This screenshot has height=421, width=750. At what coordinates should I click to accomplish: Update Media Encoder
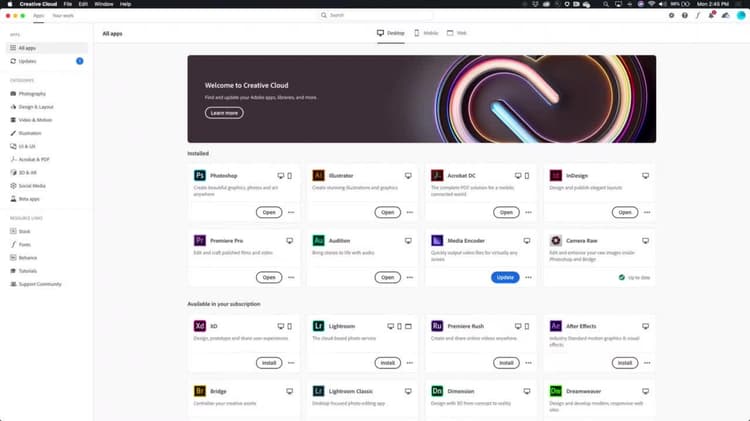[x=505, y=277]
